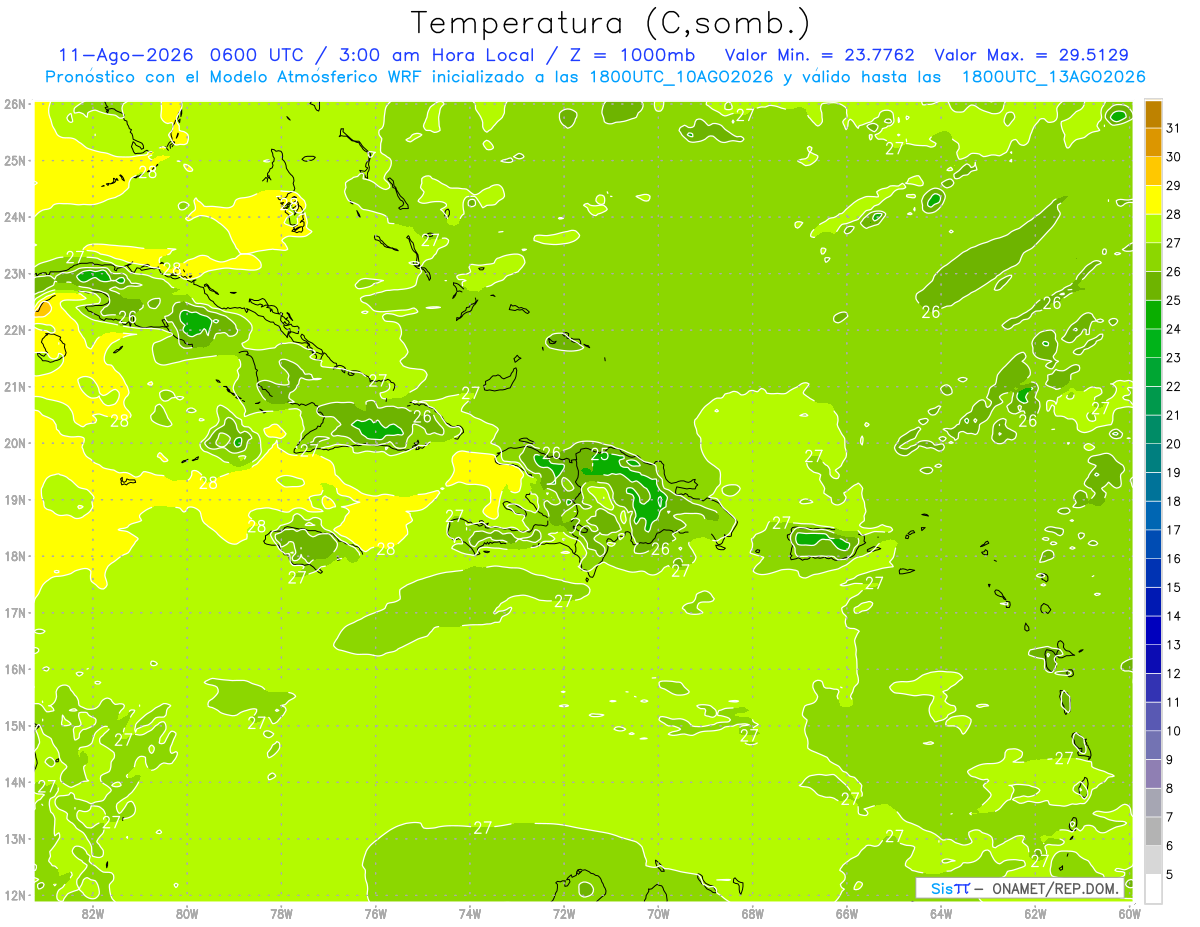Select valid-until time "1800UTC_13AGO2026"
The height and width of the screenshot is (927, 1200).
click(1053, 77)
